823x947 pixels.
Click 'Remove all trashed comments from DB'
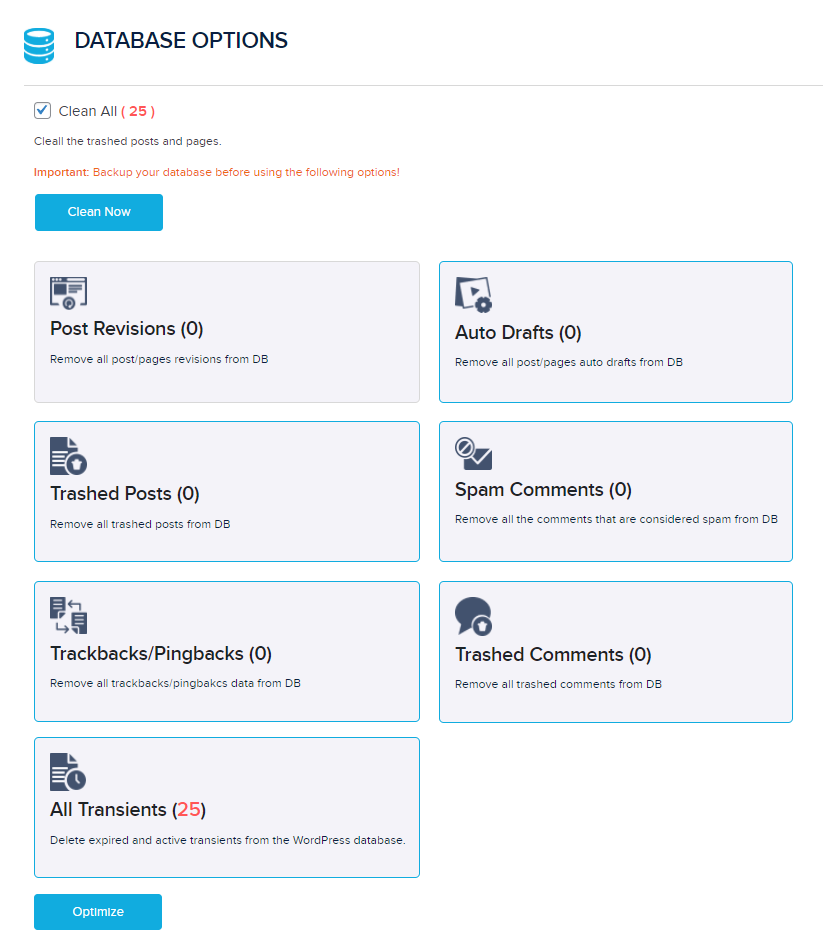tap(559, 684)
